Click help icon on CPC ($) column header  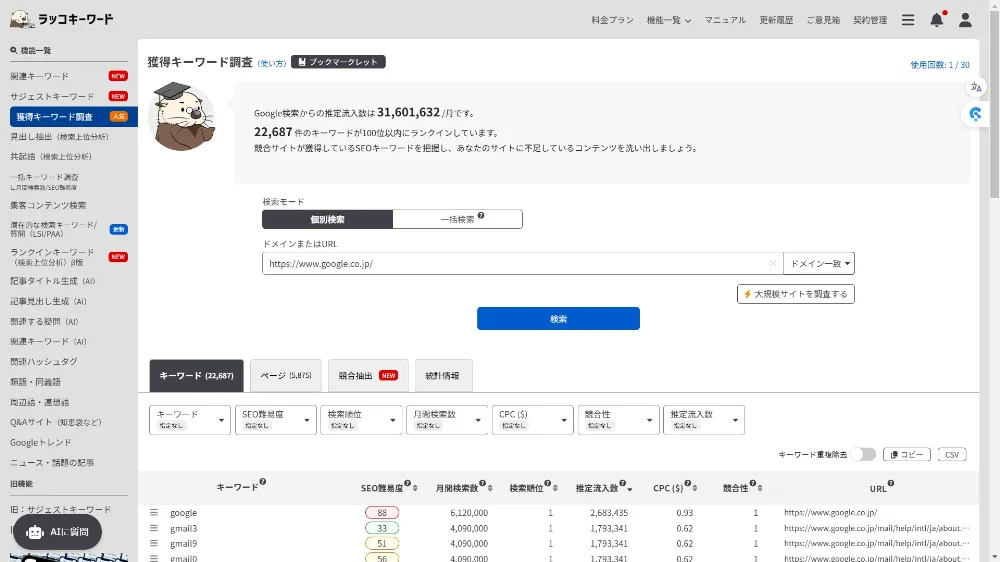click(688, 484)
